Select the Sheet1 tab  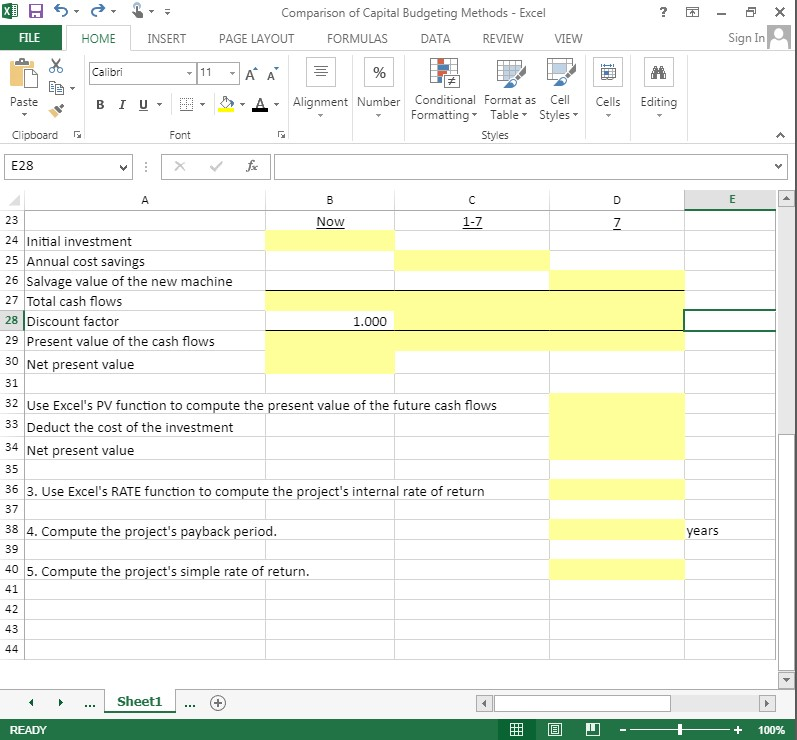click(x=139, y=701)
